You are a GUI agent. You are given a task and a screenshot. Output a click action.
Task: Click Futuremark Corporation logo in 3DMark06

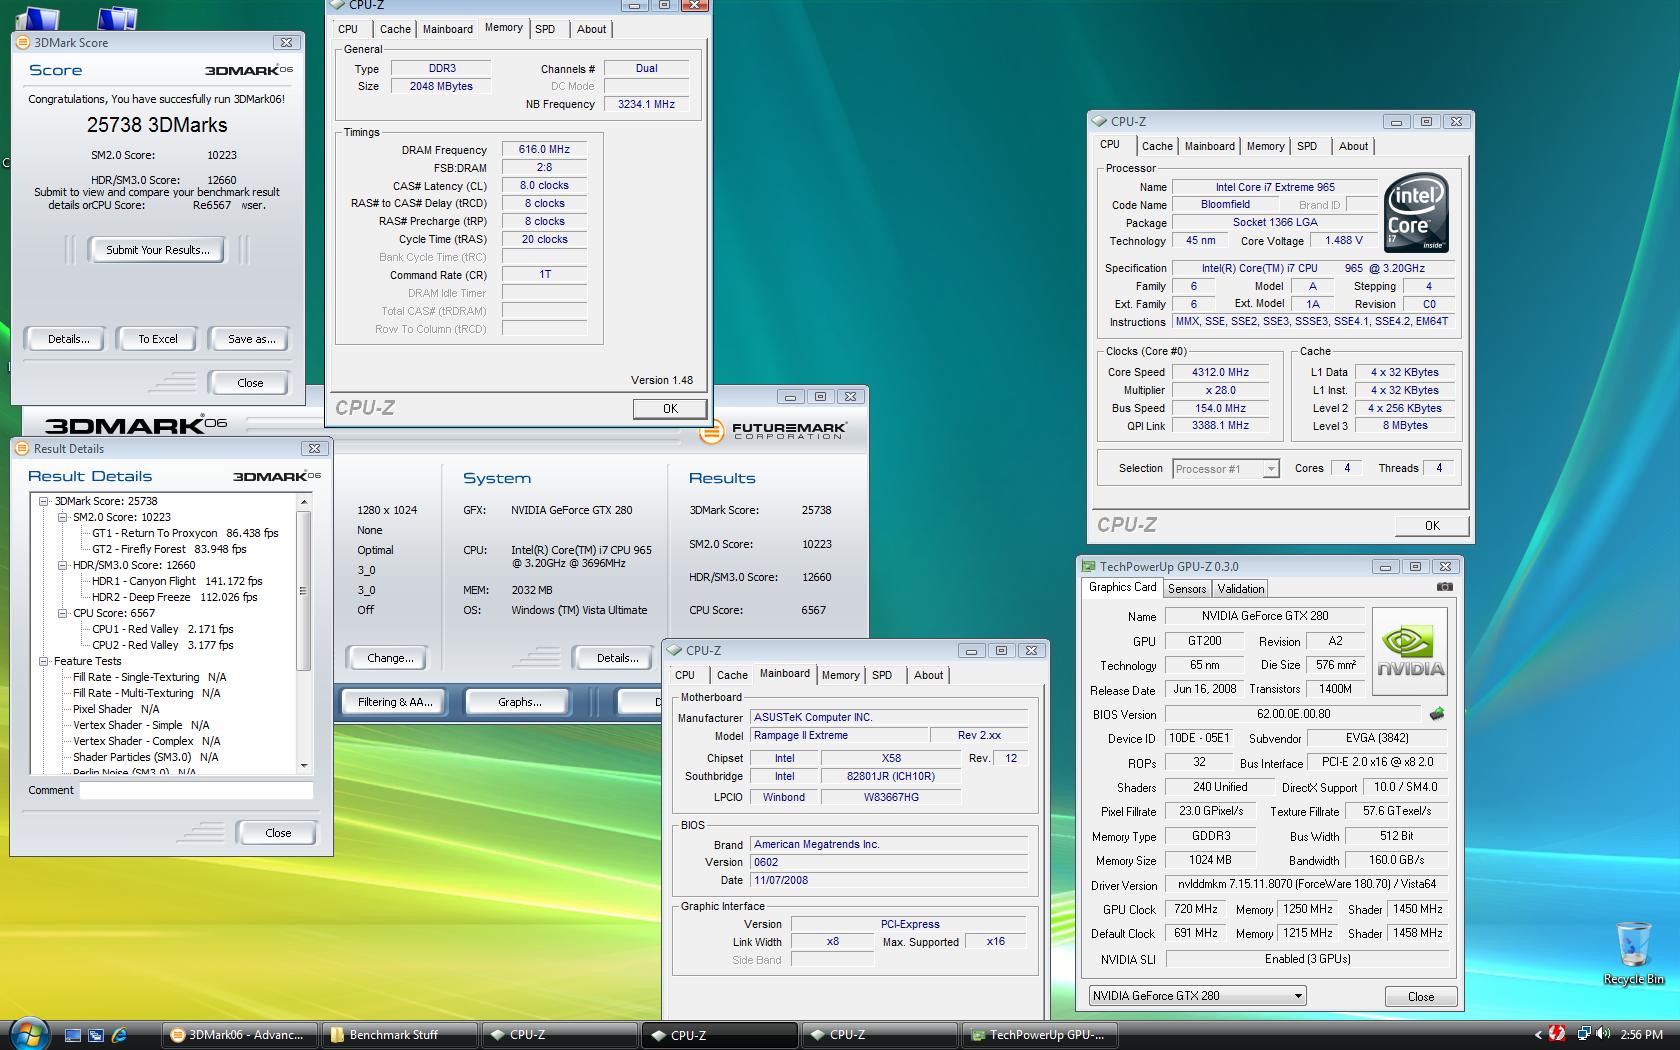tap(772, 431)
